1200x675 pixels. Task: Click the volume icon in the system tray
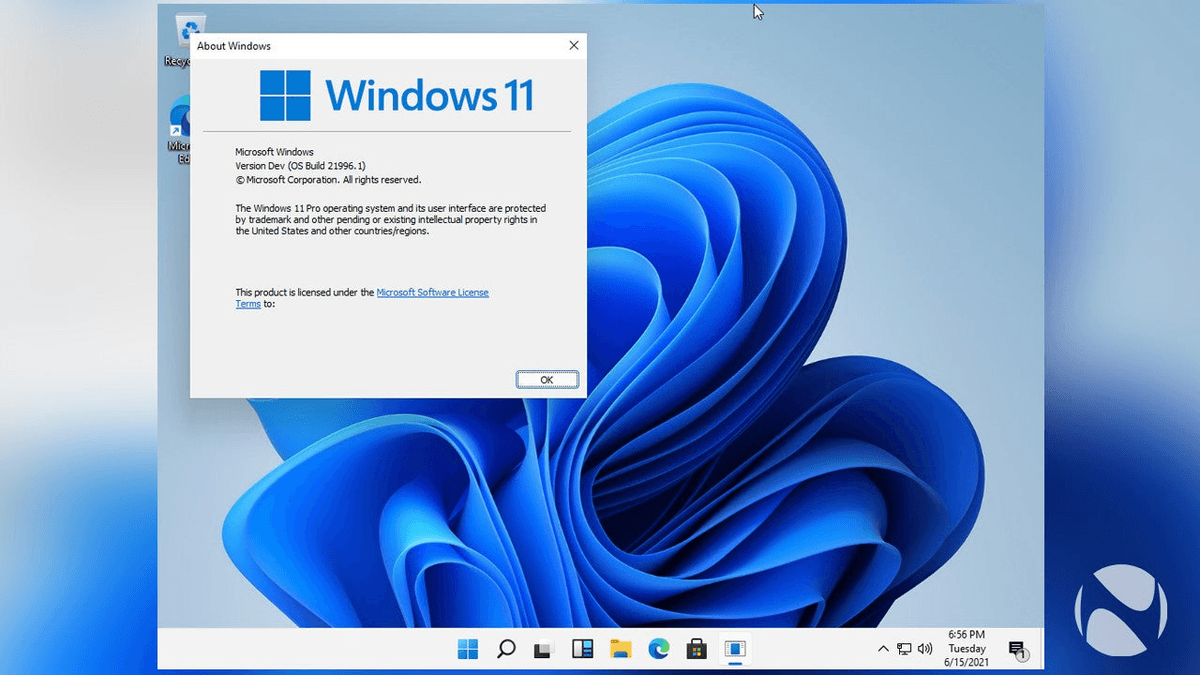pos(925,648)
